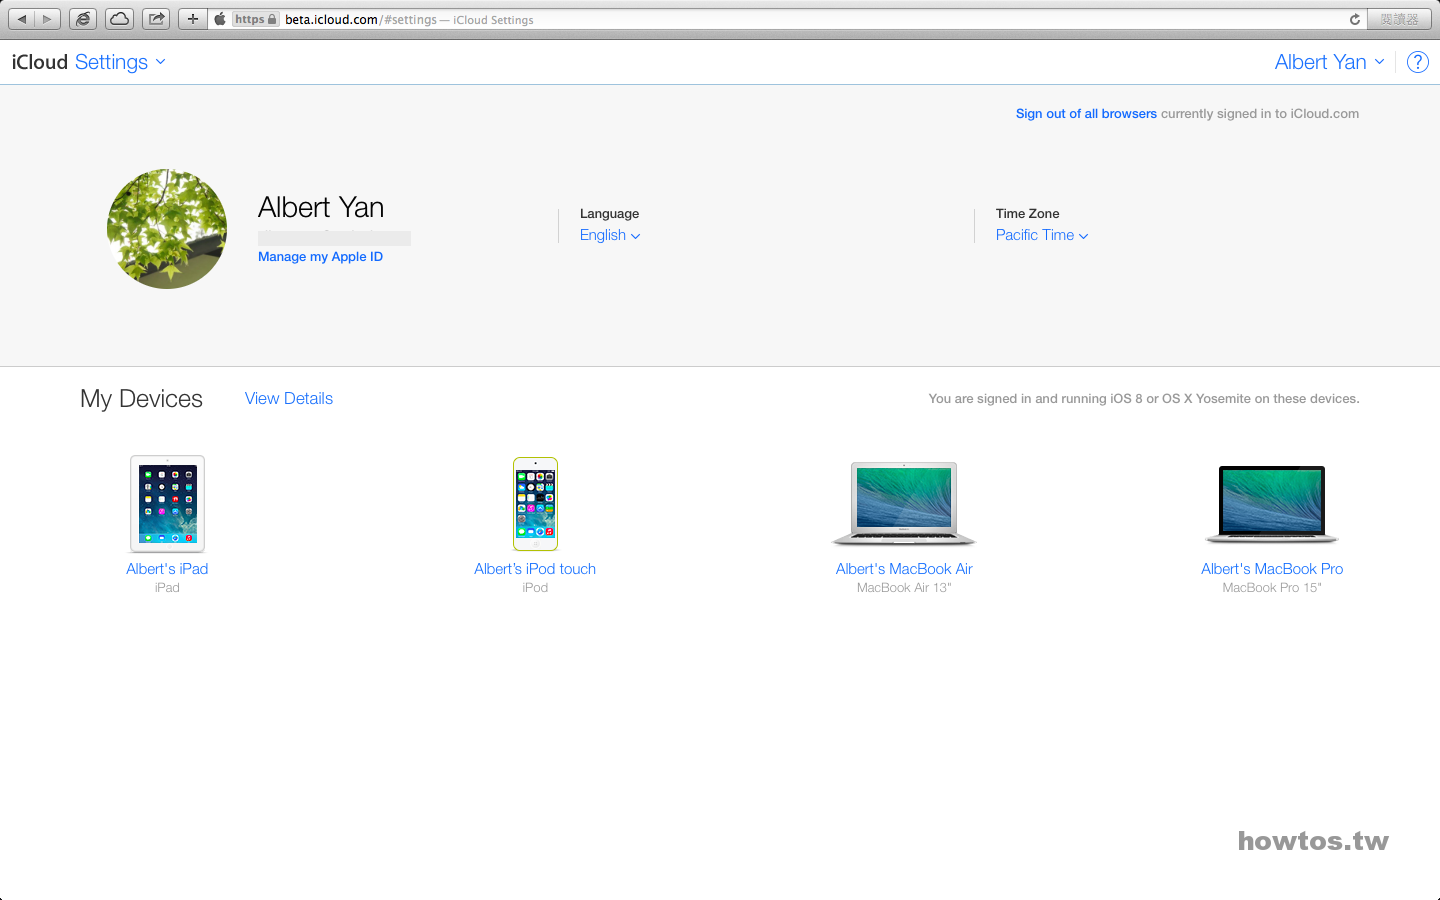
Task: Go back using the Safari back arrow
Action: tap(22, 19)
